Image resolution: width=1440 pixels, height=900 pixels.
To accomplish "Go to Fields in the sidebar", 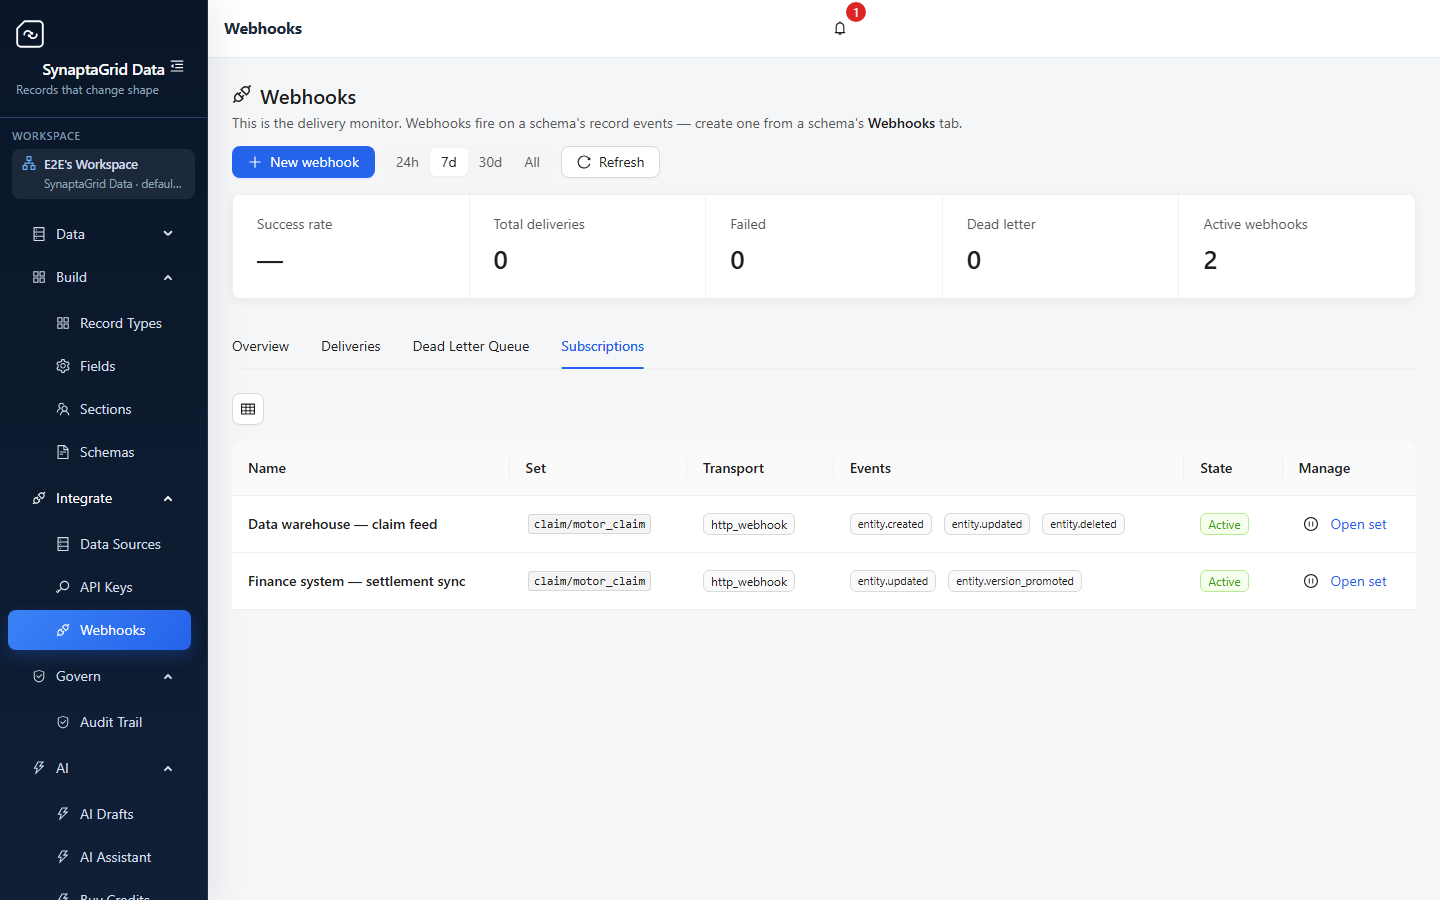I will pyautogui.click(x=99, y=366).
